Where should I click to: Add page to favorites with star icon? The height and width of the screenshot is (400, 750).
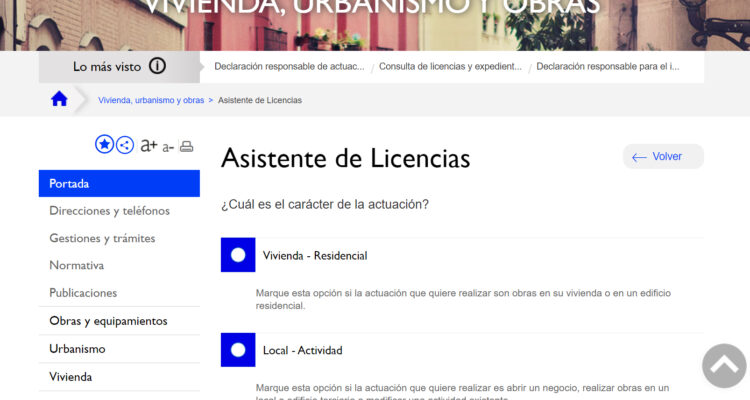(104, 145)
